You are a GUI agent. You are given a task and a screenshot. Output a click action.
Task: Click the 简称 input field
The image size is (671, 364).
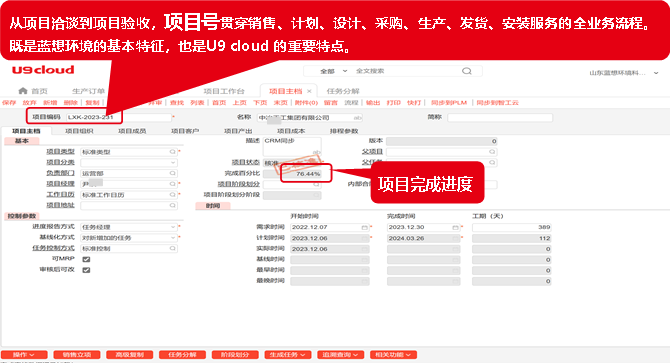pyautogui.click(x=500, y=117)
